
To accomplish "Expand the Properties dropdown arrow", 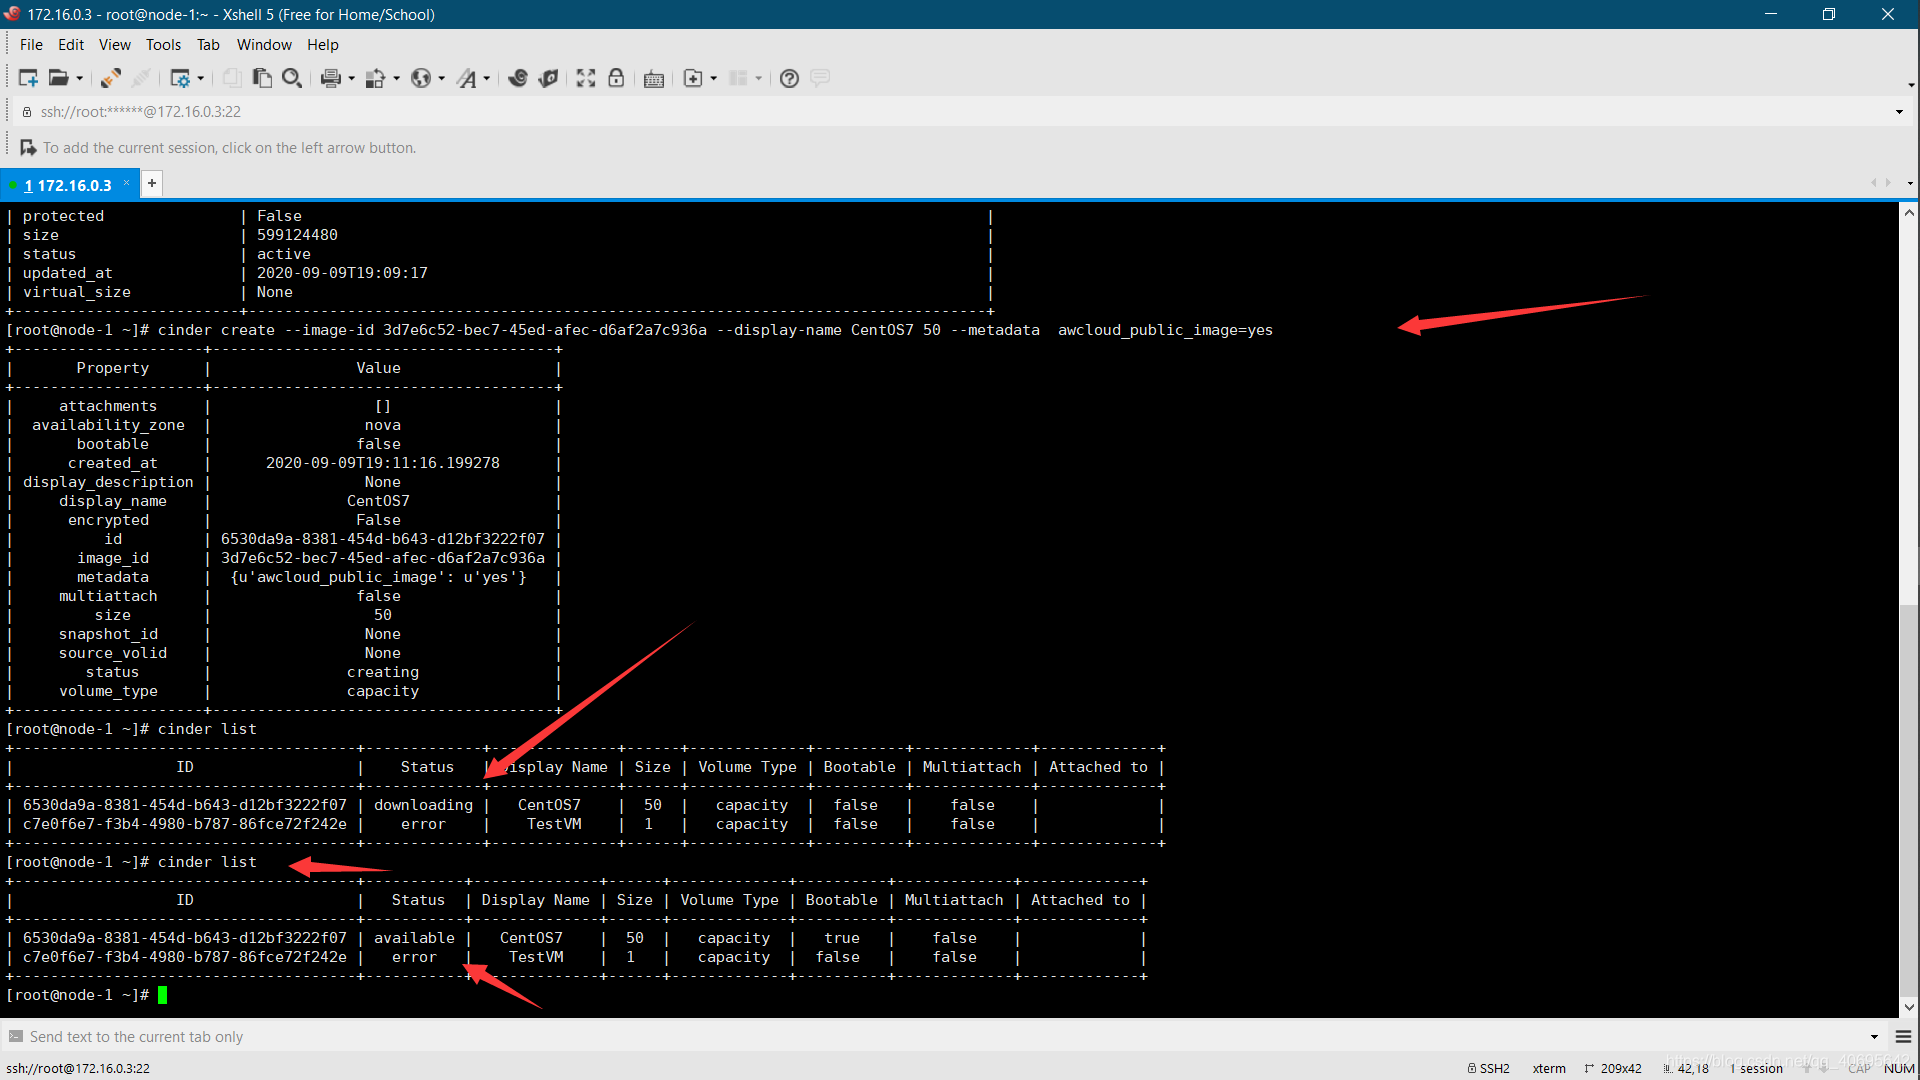I will tap(201, 79).
